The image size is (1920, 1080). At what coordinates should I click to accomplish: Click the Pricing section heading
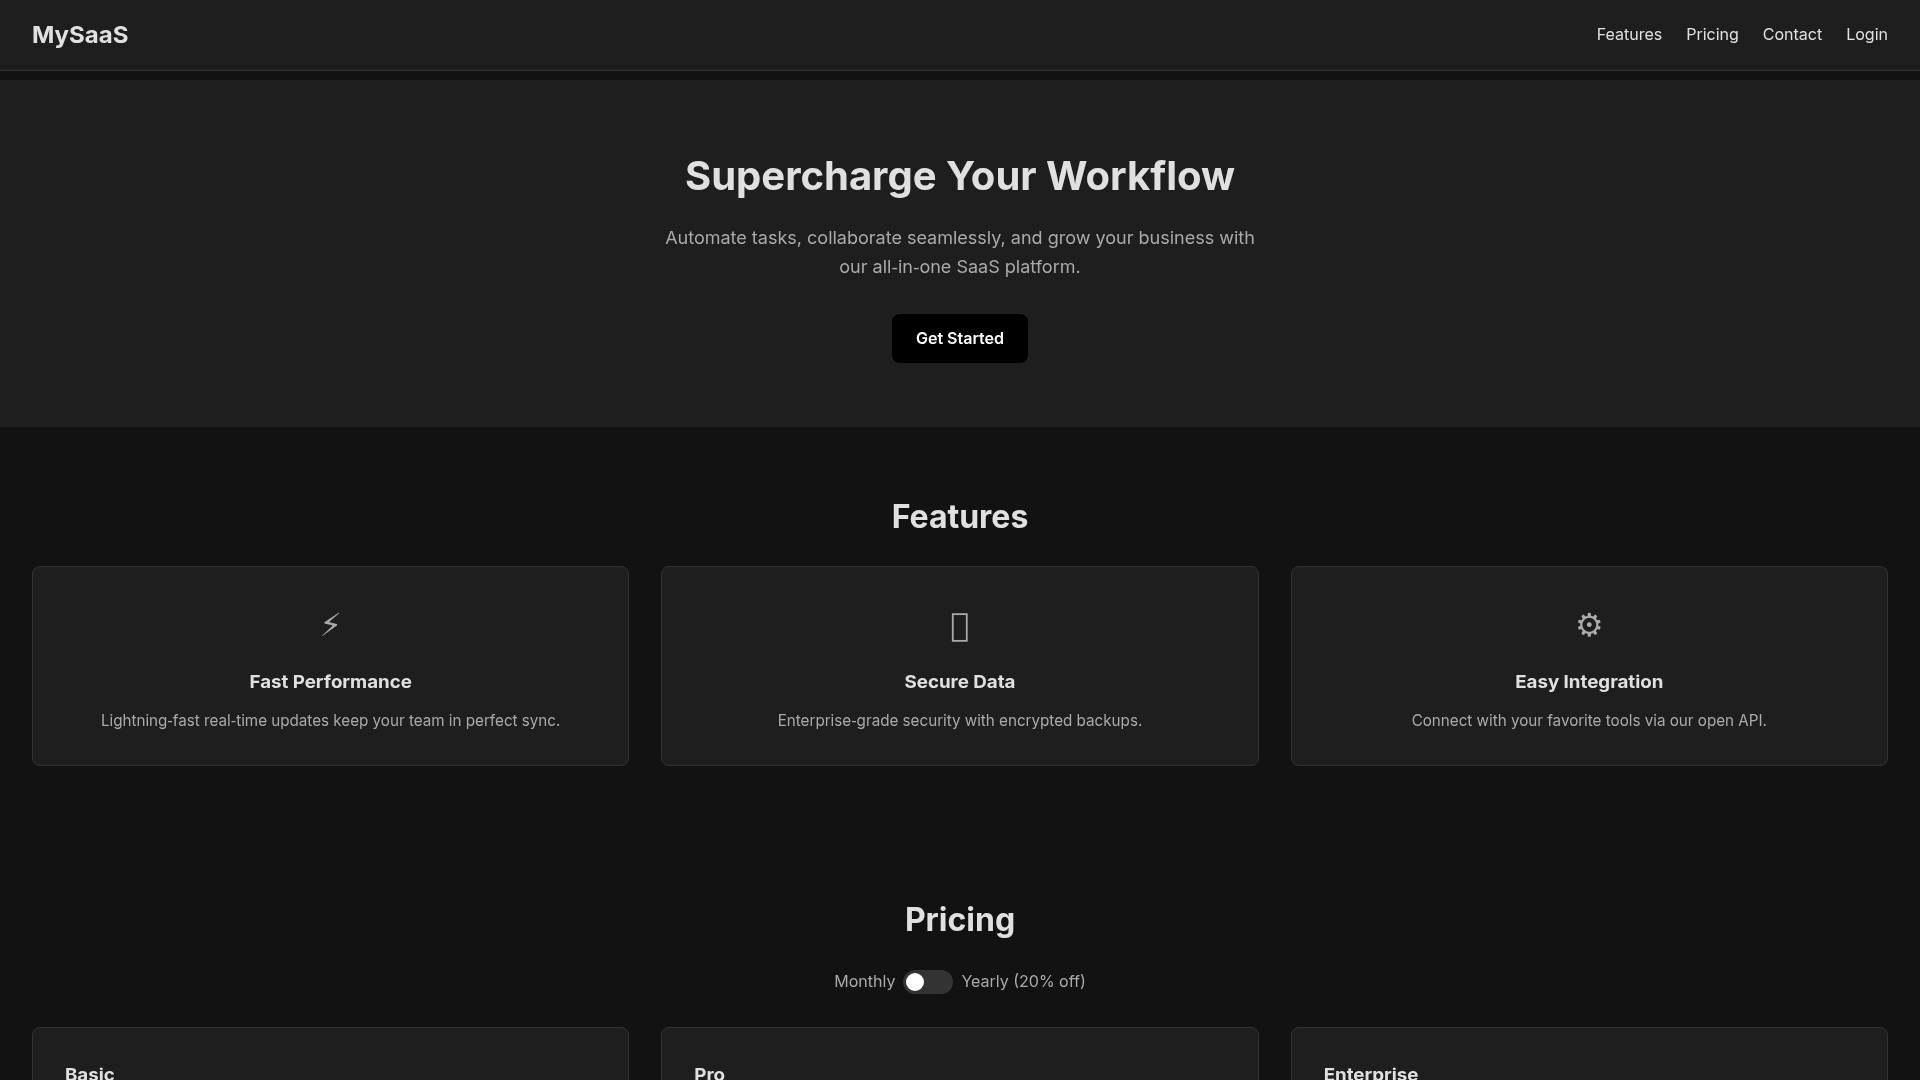point(959,920)
